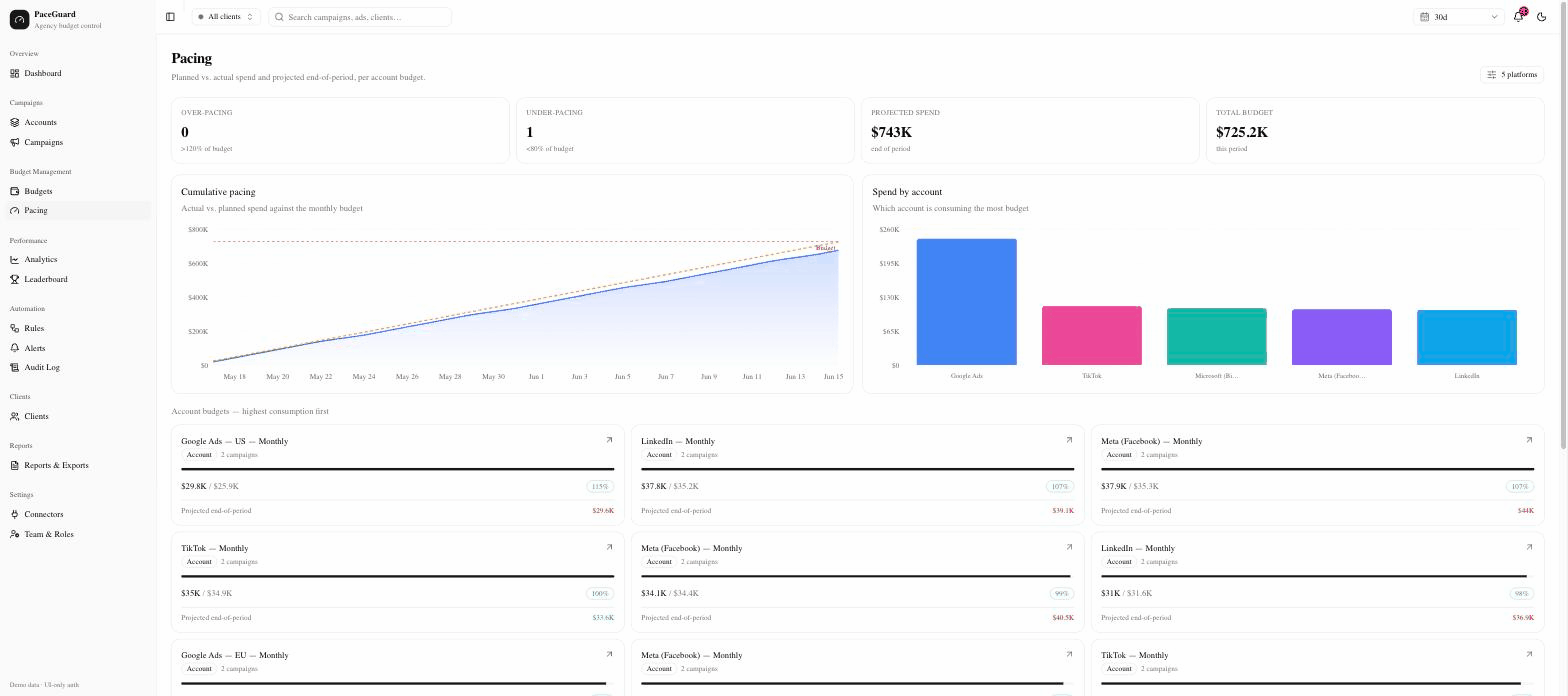Click the teal Microsoft bar in the chart
This screenshot has height=696, width=1568.
coord(1217,337)
